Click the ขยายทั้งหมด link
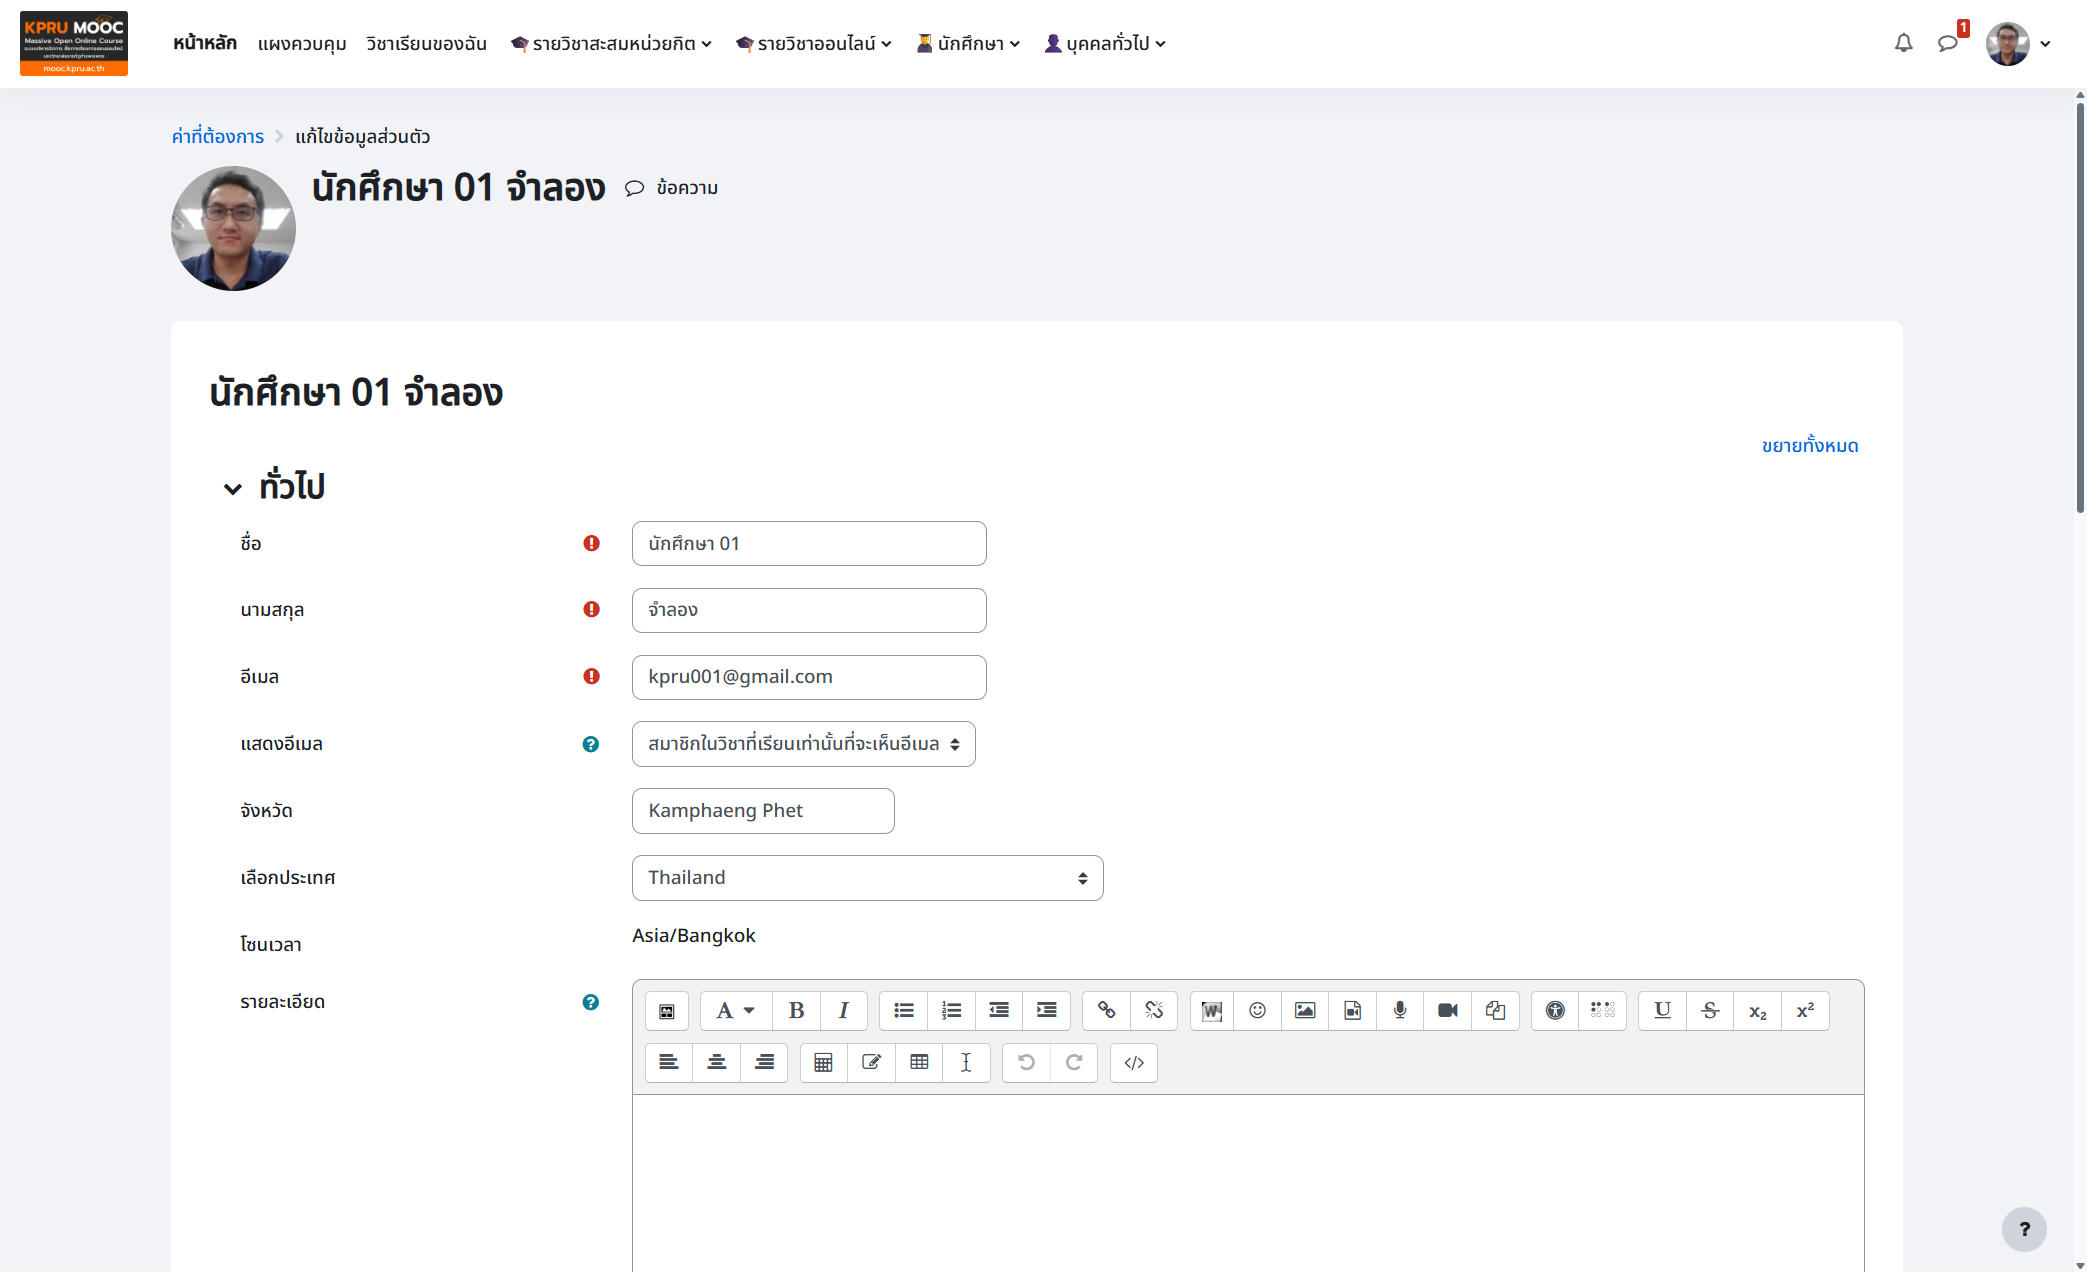The width and height of the screenshot is (2087, 1272). [1810, 446]
